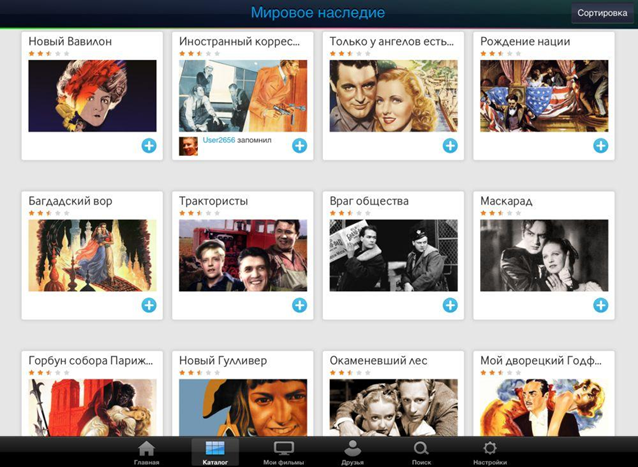Click the star rating under Багдадский вор
The height and width of the screenshot is (467, 638).
[x=49, y=213]
